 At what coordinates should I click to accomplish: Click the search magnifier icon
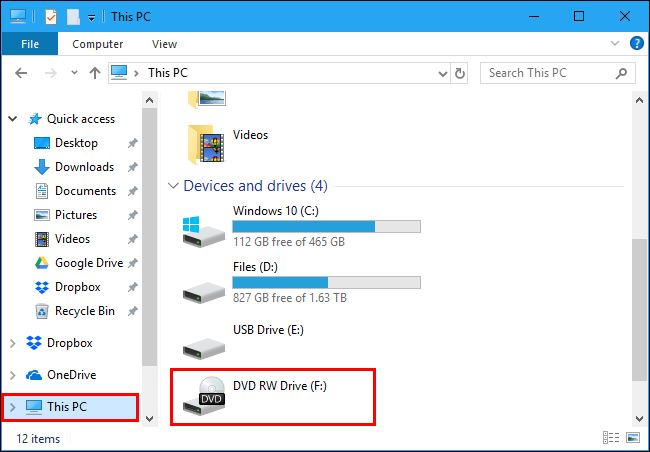click(621, 73)
